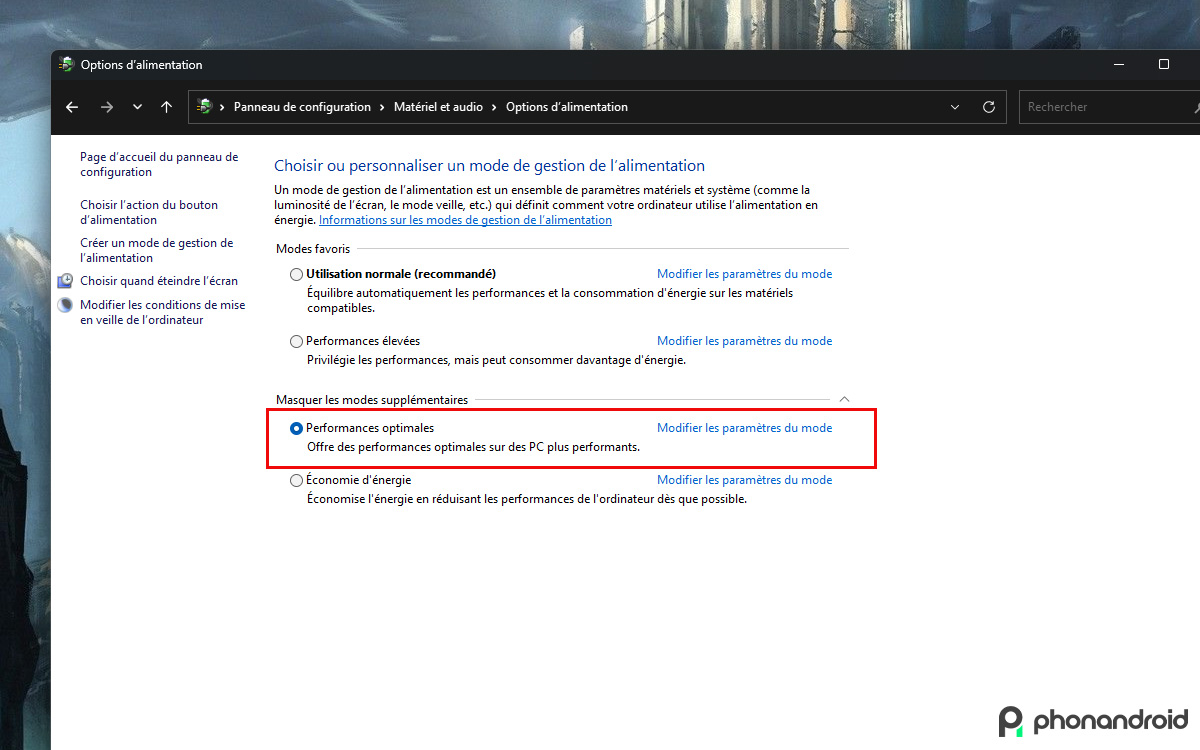
Task: Select the Utilisation normale power mode
Action: click(296, 273)
